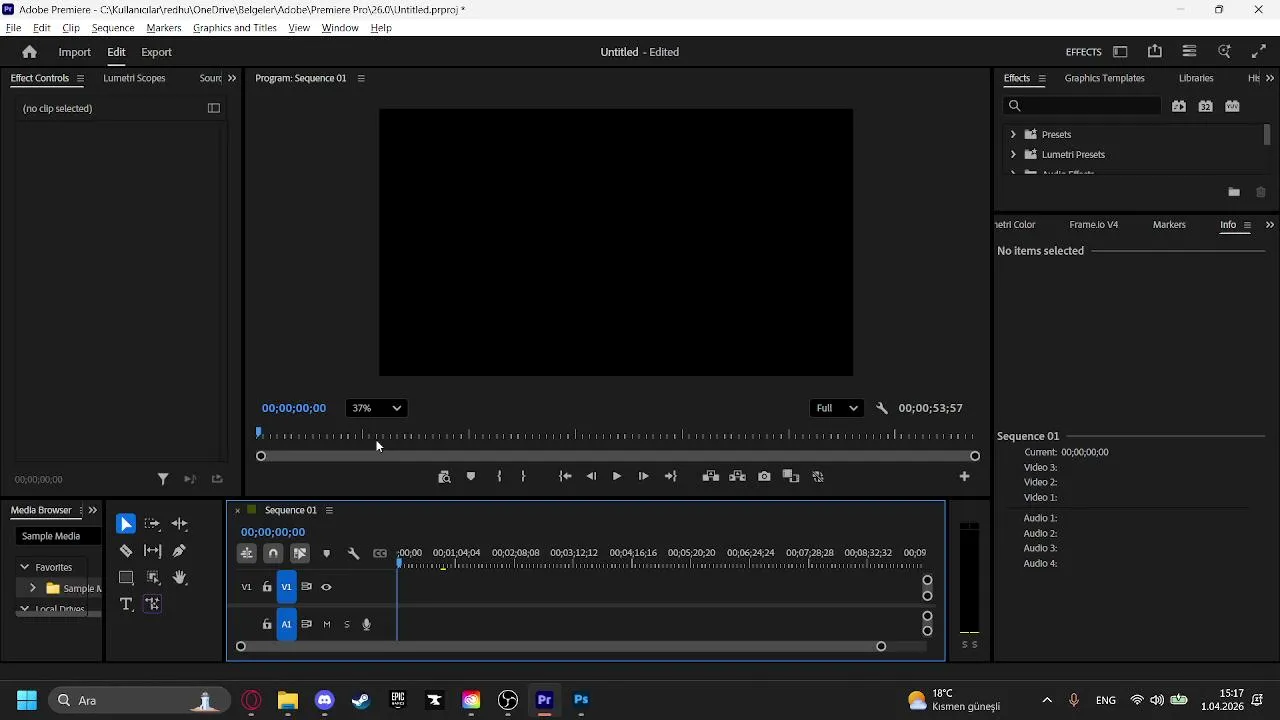Screen dimensions: 1280x720
Task: Open the button editor plus icon
Action: click(x=965, y=477)
